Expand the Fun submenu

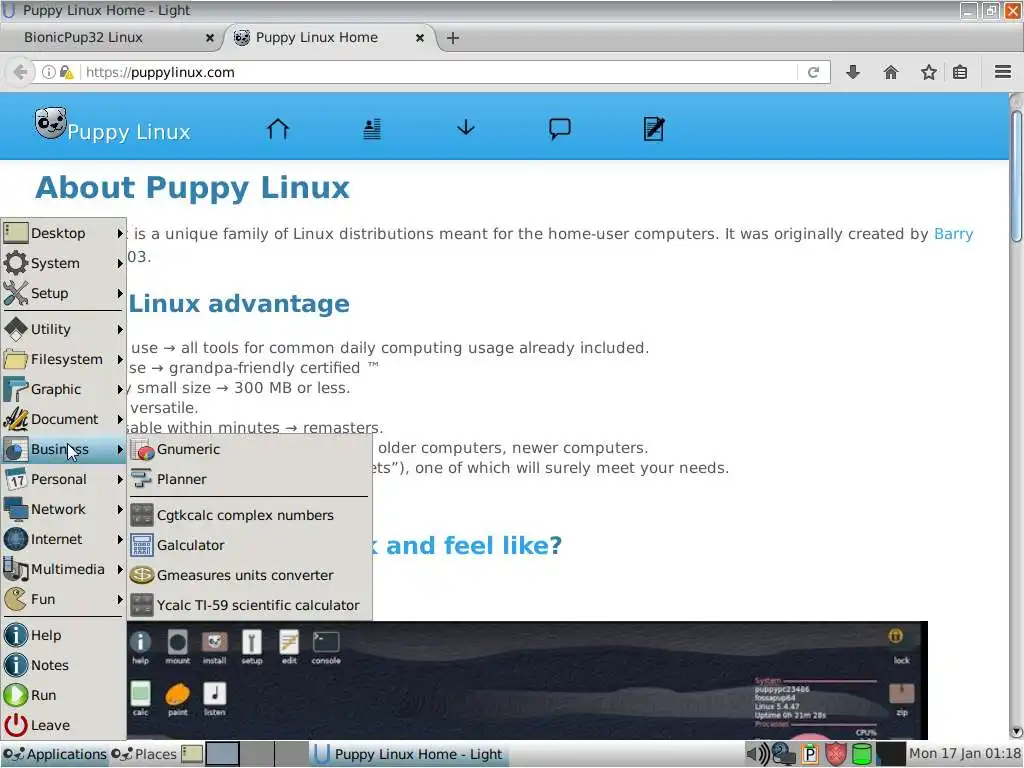click(63, 600)
